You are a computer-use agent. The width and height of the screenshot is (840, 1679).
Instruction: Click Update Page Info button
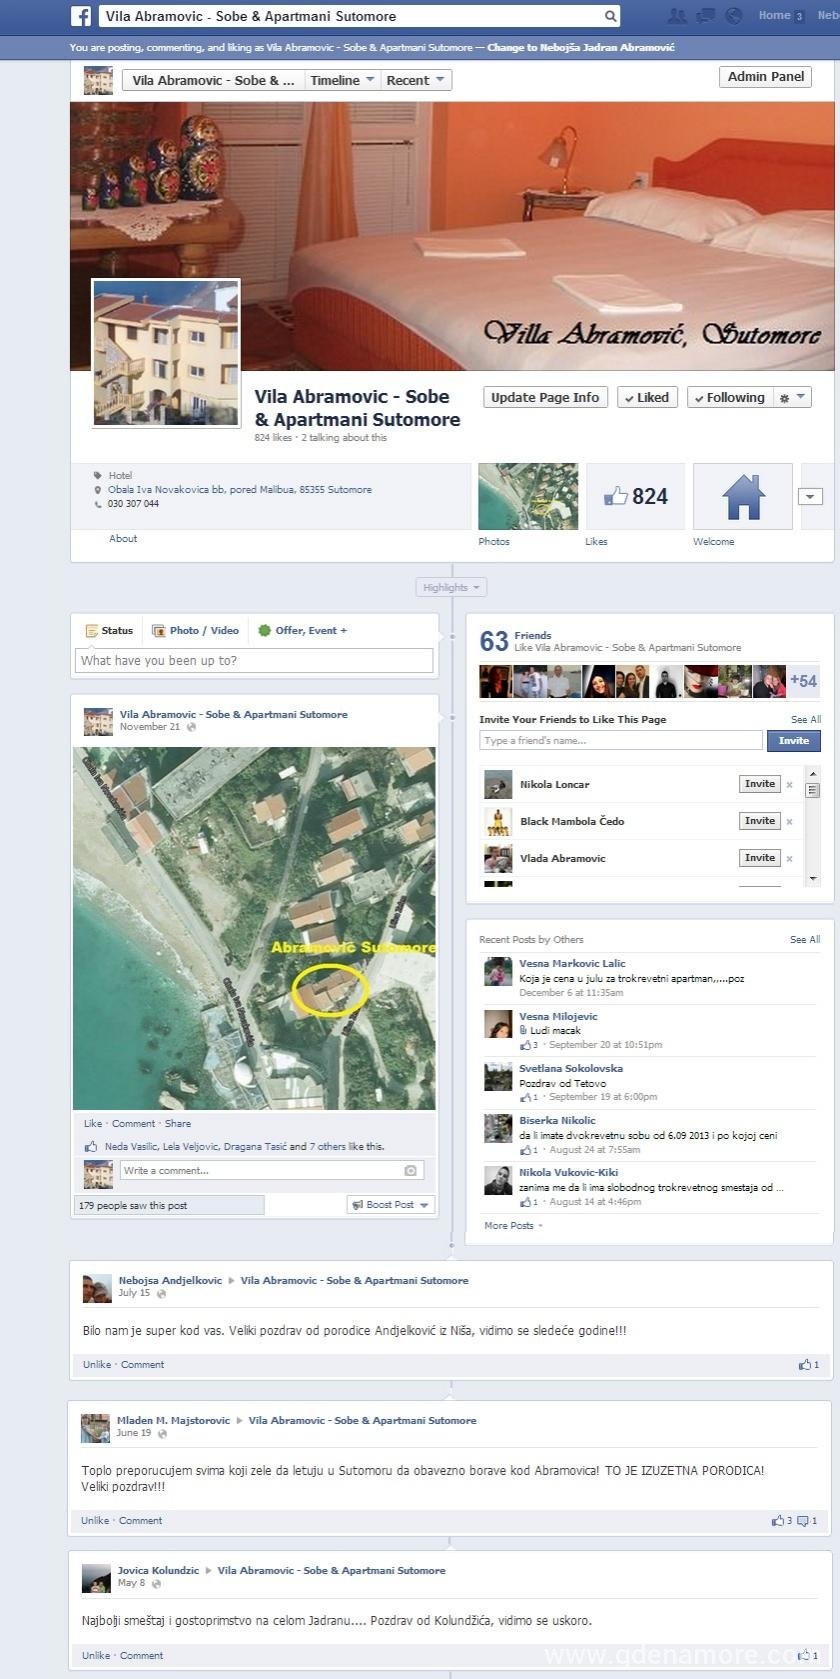point(545,397)
